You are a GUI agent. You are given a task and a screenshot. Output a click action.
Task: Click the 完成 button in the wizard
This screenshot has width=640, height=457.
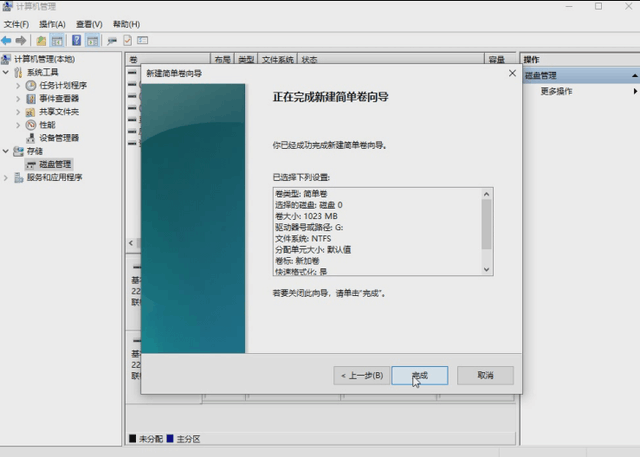click(x=420, y=375)
